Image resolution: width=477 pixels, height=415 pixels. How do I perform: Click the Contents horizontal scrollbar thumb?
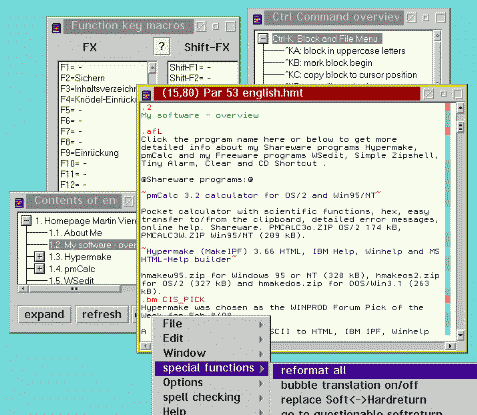[75, 289]
